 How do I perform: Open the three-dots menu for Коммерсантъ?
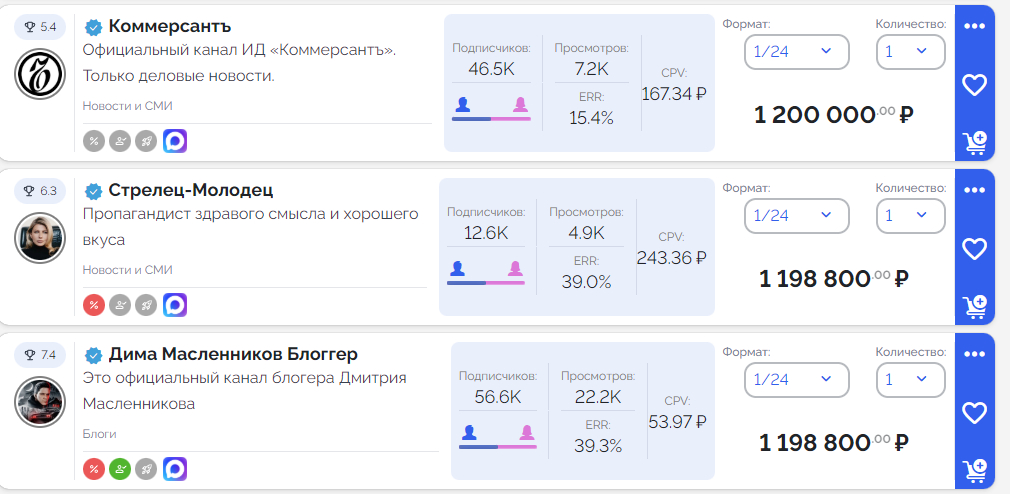click(x=974, y=26)
